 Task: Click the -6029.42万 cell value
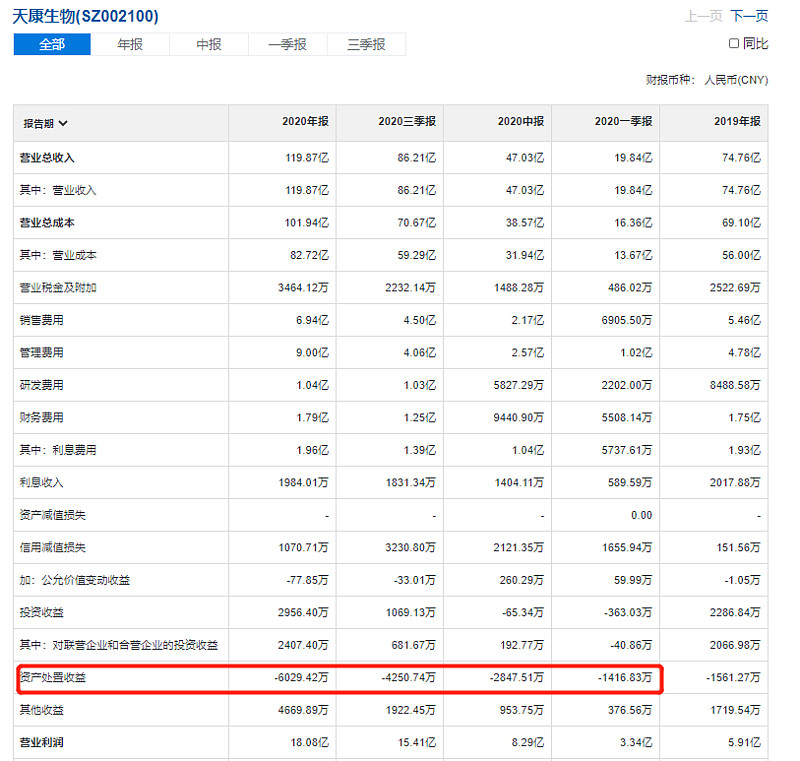point(300,678)
